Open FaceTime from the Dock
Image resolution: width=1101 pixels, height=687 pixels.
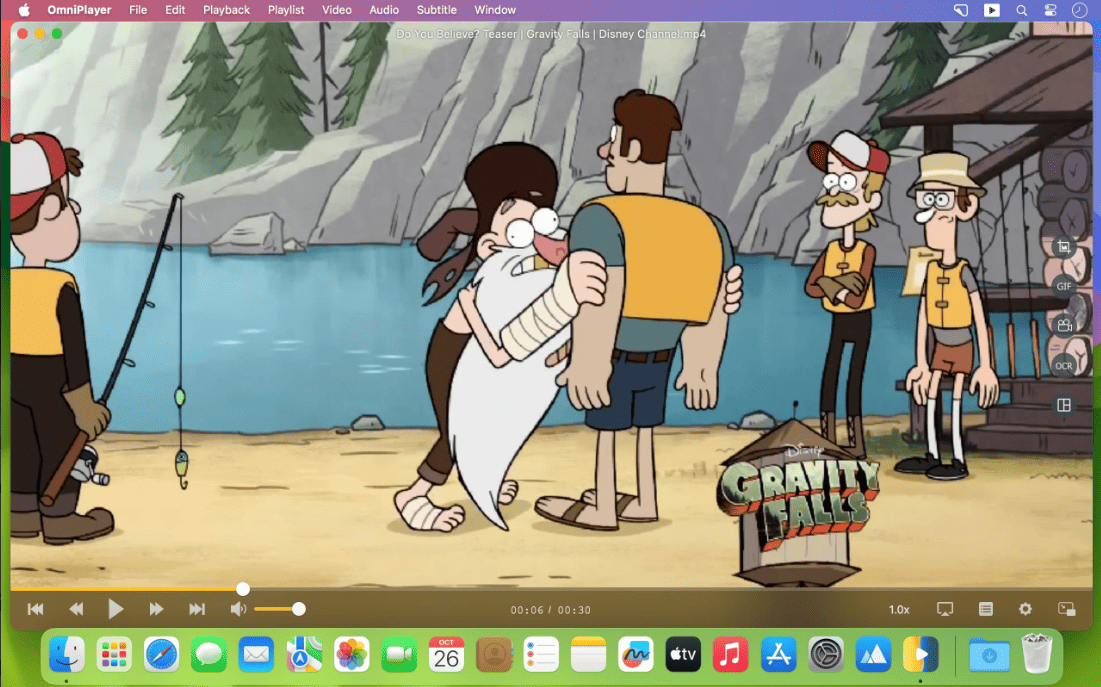pos(399,655)
